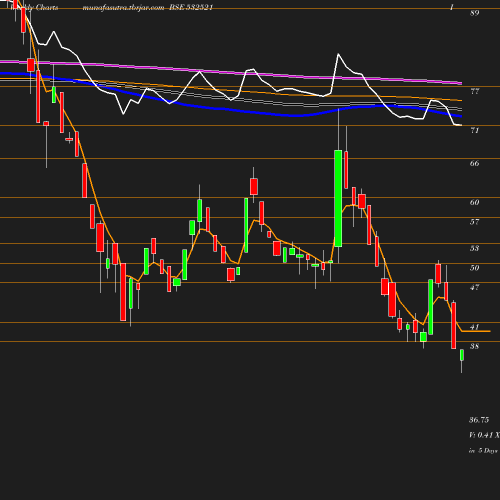Select the 50 price axis label
500x500 pixels.
coord(475,268)
